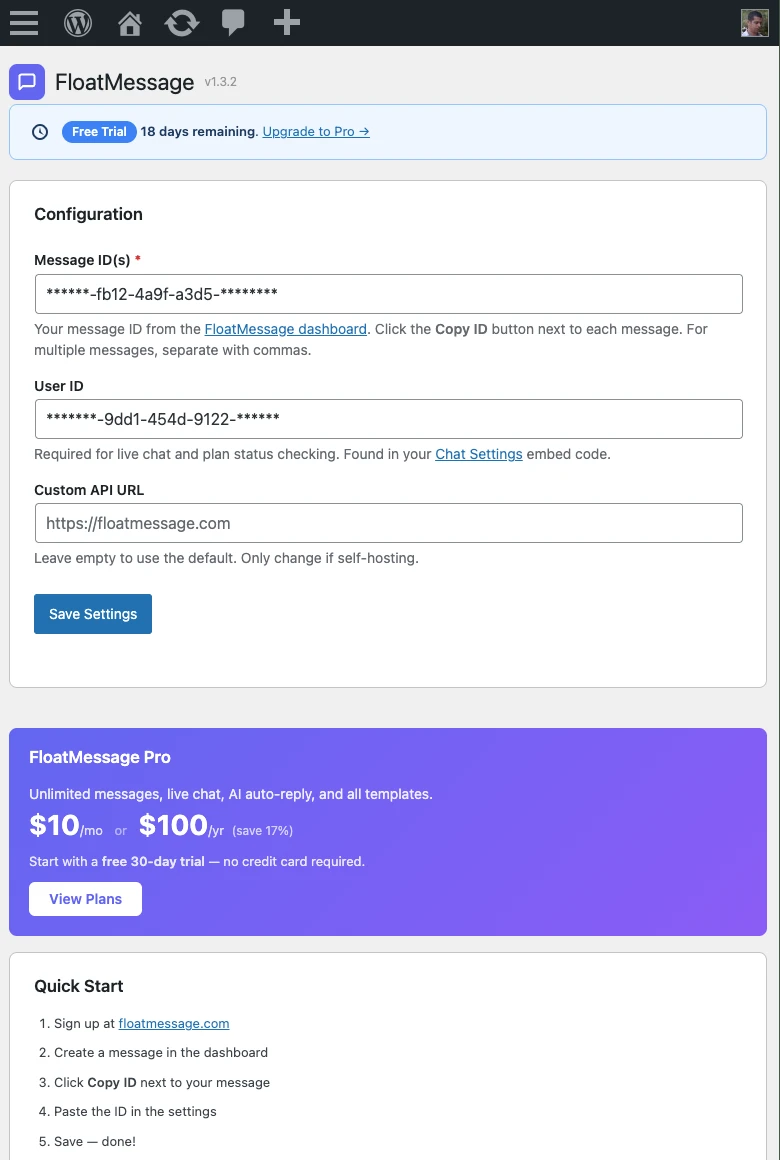Screen dimensions: 780x1160
Task: Click the FloatMessage plugin logo icon
Action: click(27, 81)
